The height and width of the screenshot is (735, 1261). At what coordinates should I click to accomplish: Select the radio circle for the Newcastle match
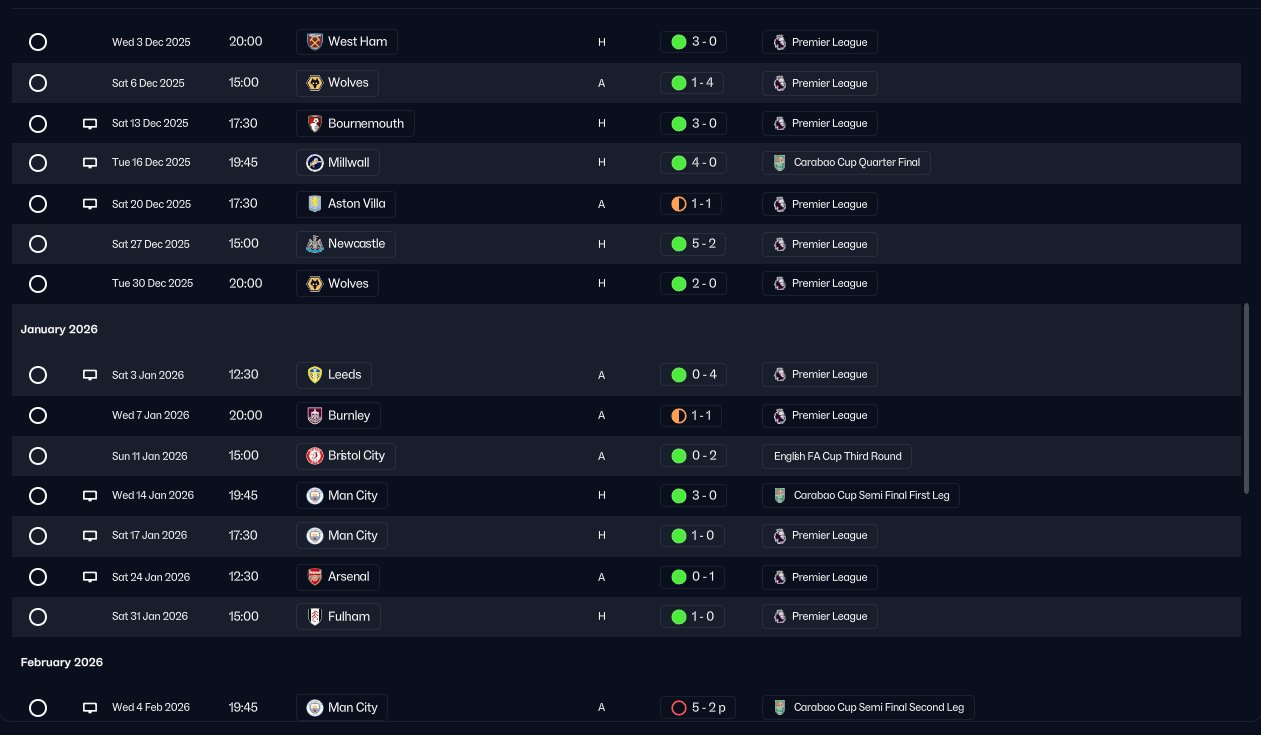point(38,244)
